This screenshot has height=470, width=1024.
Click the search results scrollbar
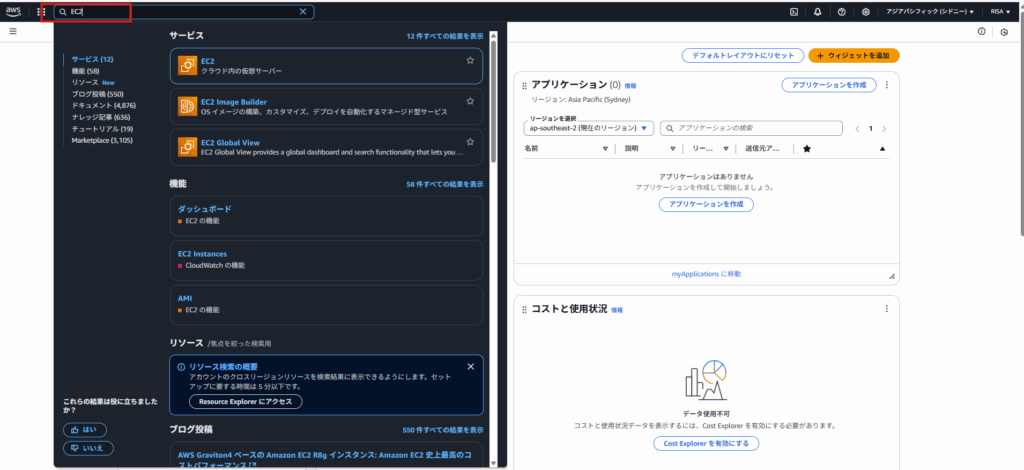[494, 101]
